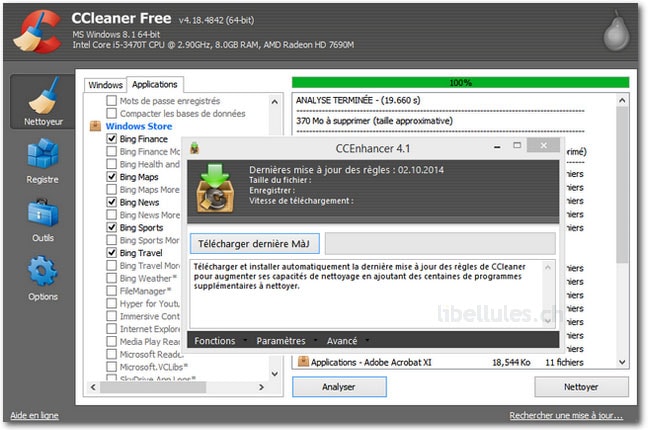The image size is (648, 430).
Task: Click the CCEnhancer download box icon
Action: tap(215, 189)
